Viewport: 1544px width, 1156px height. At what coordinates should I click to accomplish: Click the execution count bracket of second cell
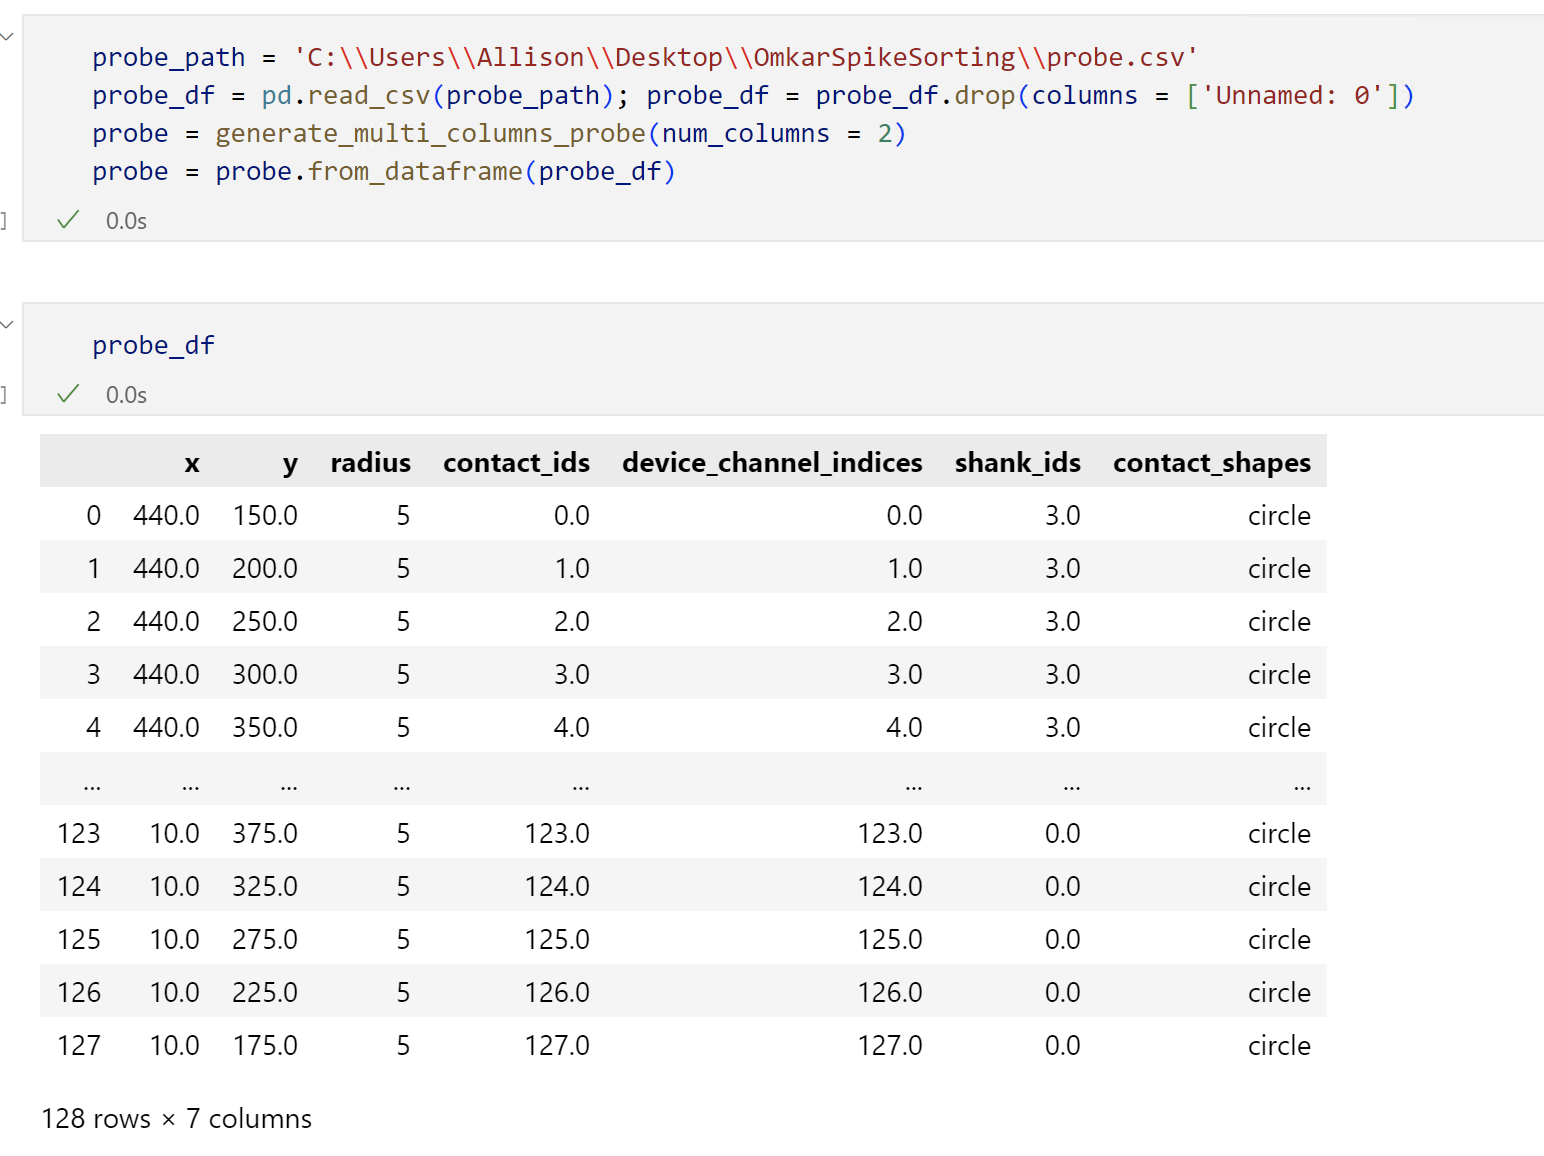4,394
